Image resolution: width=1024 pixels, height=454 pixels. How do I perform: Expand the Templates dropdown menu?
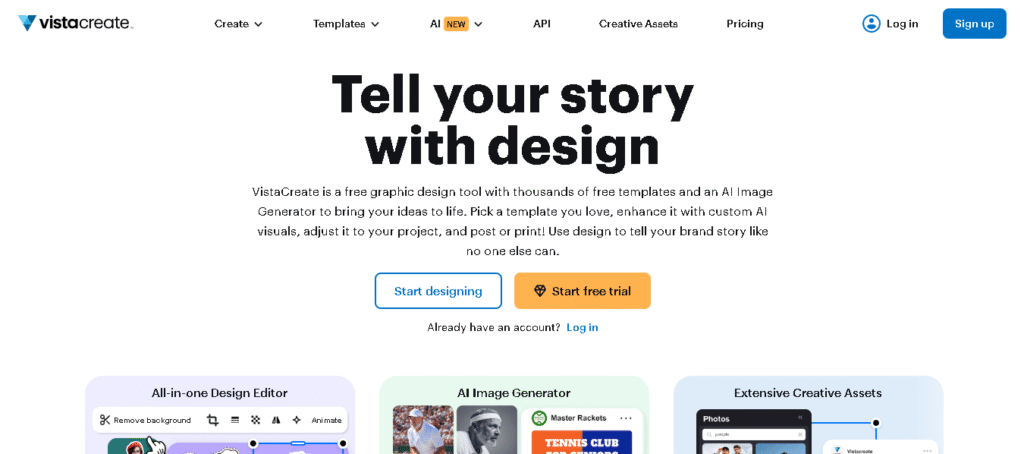(346, 24)
